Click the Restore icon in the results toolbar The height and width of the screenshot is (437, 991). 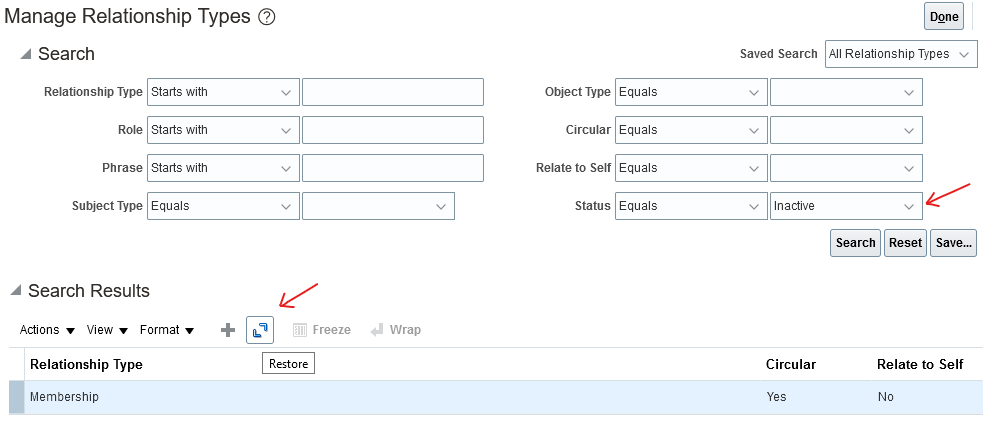tap(260, 330)
